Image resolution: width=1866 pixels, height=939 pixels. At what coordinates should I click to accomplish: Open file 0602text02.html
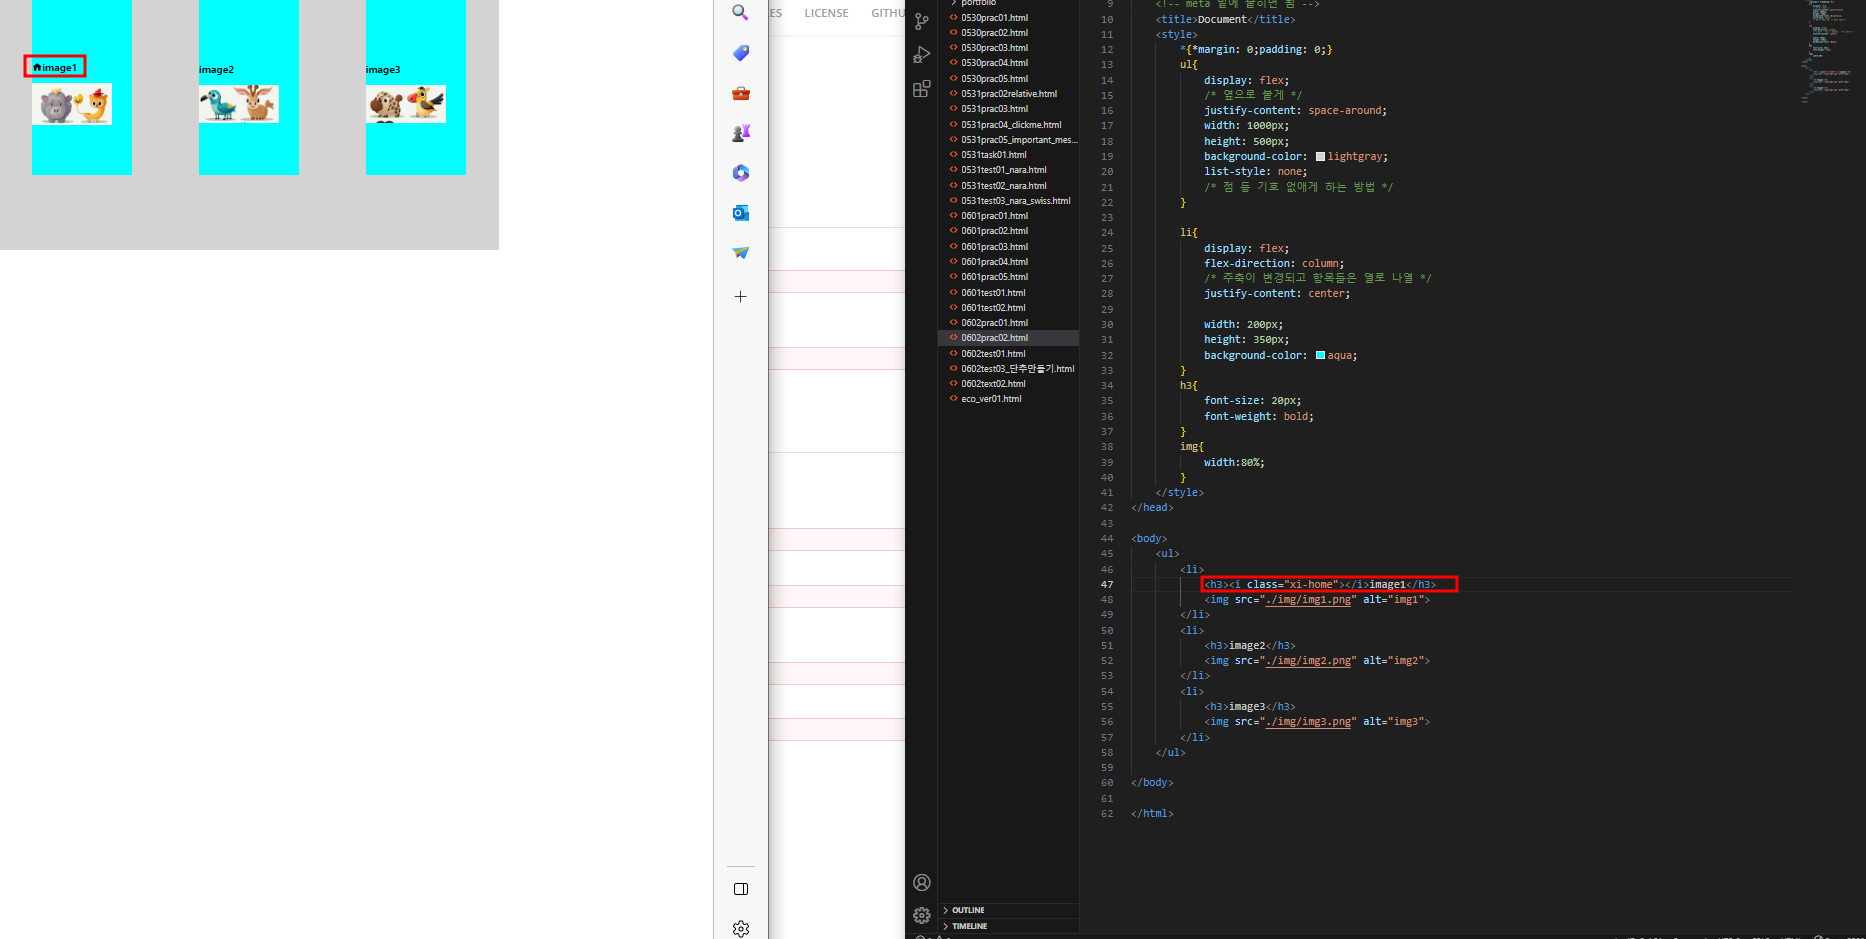993,384
